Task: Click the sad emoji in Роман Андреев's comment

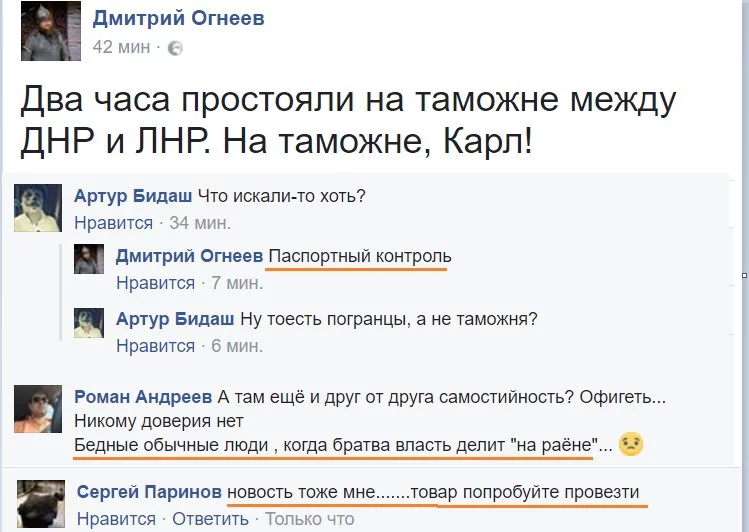Action: coord(630,445)
